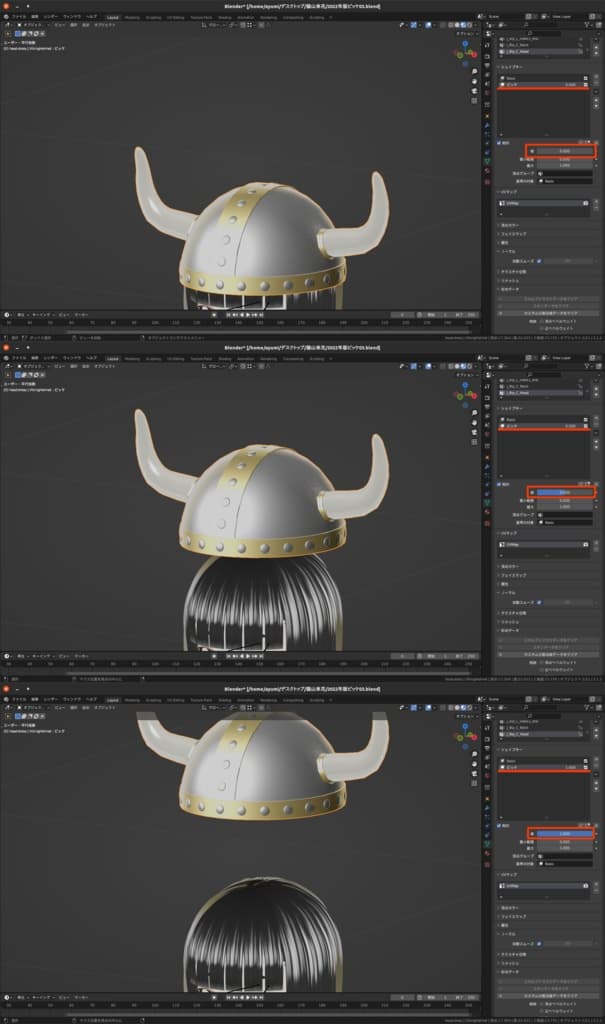
Task: Select the first radio option under 形状データ, top panel
Action: (x=543, y=321)
